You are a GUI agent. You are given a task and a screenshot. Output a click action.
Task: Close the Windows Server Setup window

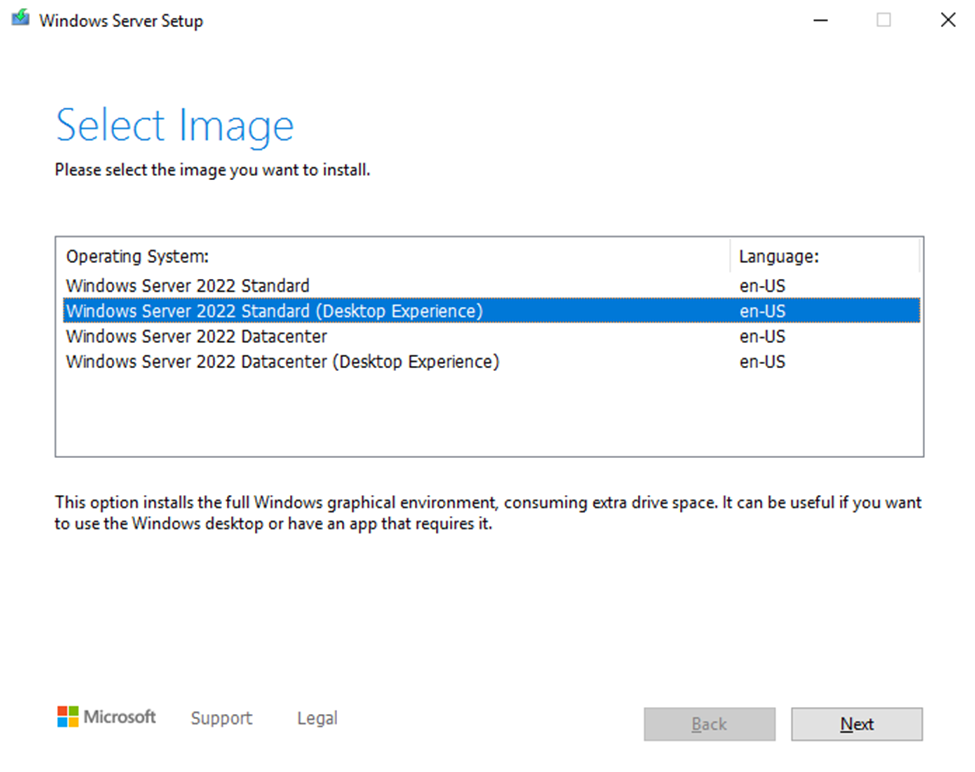pos(948,20)
